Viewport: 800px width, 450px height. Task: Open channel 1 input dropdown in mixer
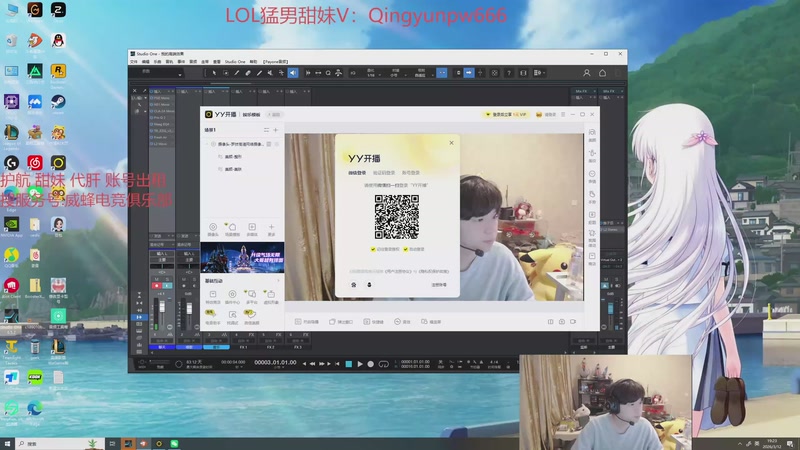point(162,254)
